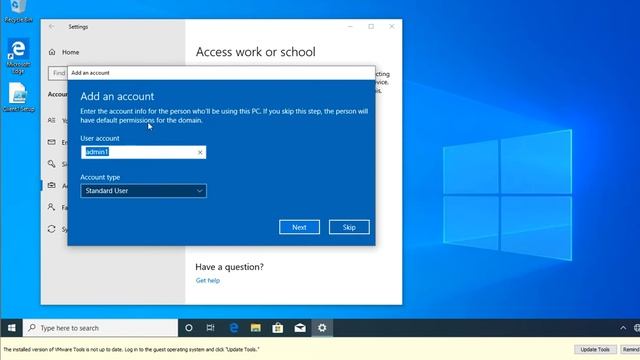Click the Skip button
Image resolution: width=640 pixels, height=360 pixels.
coord(349,227)
